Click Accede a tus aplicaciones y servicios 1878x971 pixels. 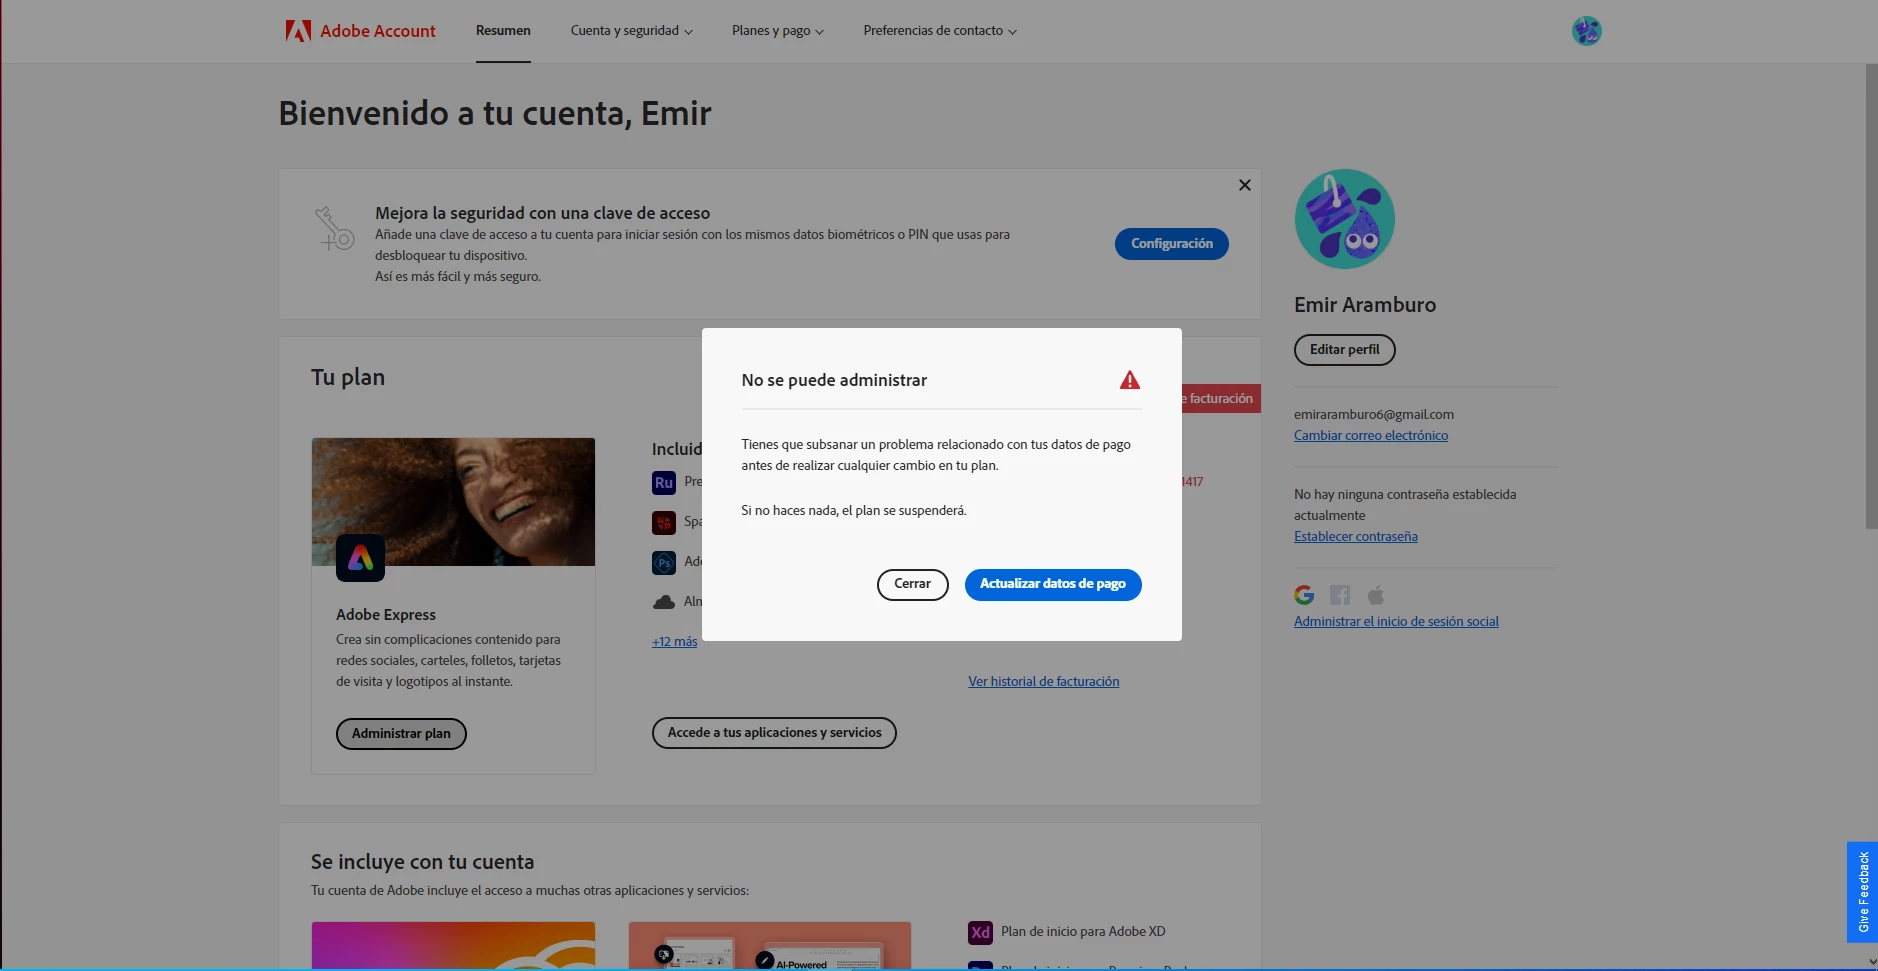(x=774, y=733)
